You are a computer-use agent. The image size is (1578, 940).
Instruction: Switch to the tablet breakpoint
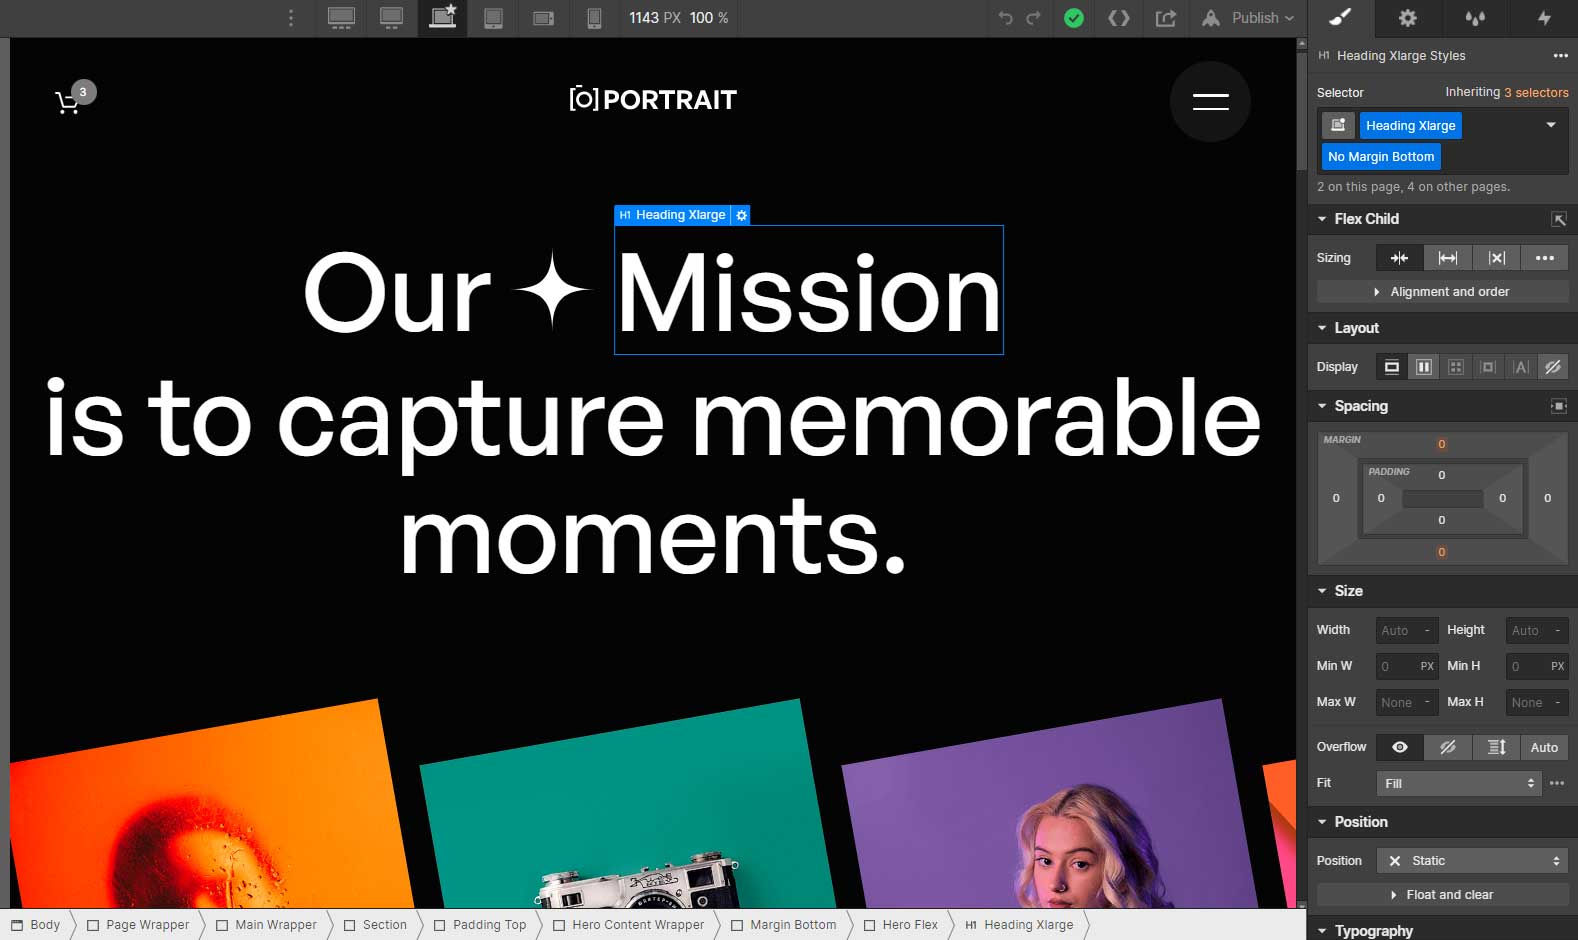(x=493, y=18)
